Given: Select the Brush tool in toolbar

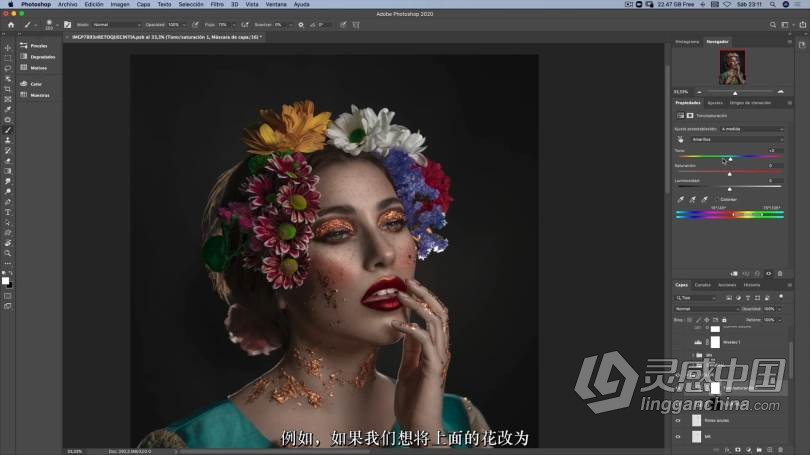Looking at the screenshot, I should [8, 130].
